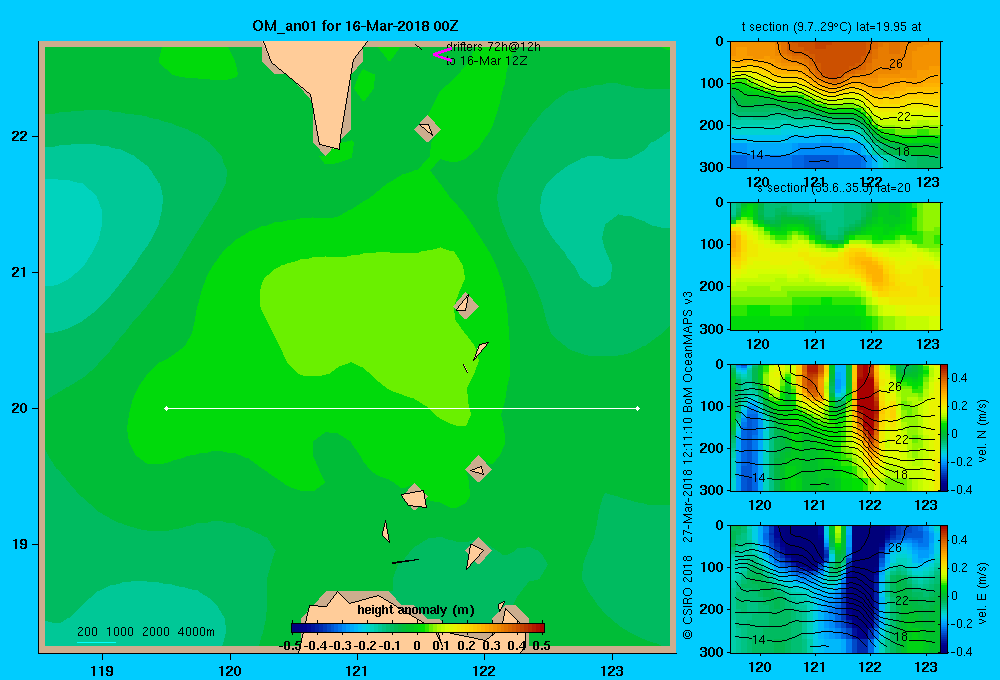Open the eastward velocity section panel
The height and width of the screenshot is (680, 1000).
point(835,589)
